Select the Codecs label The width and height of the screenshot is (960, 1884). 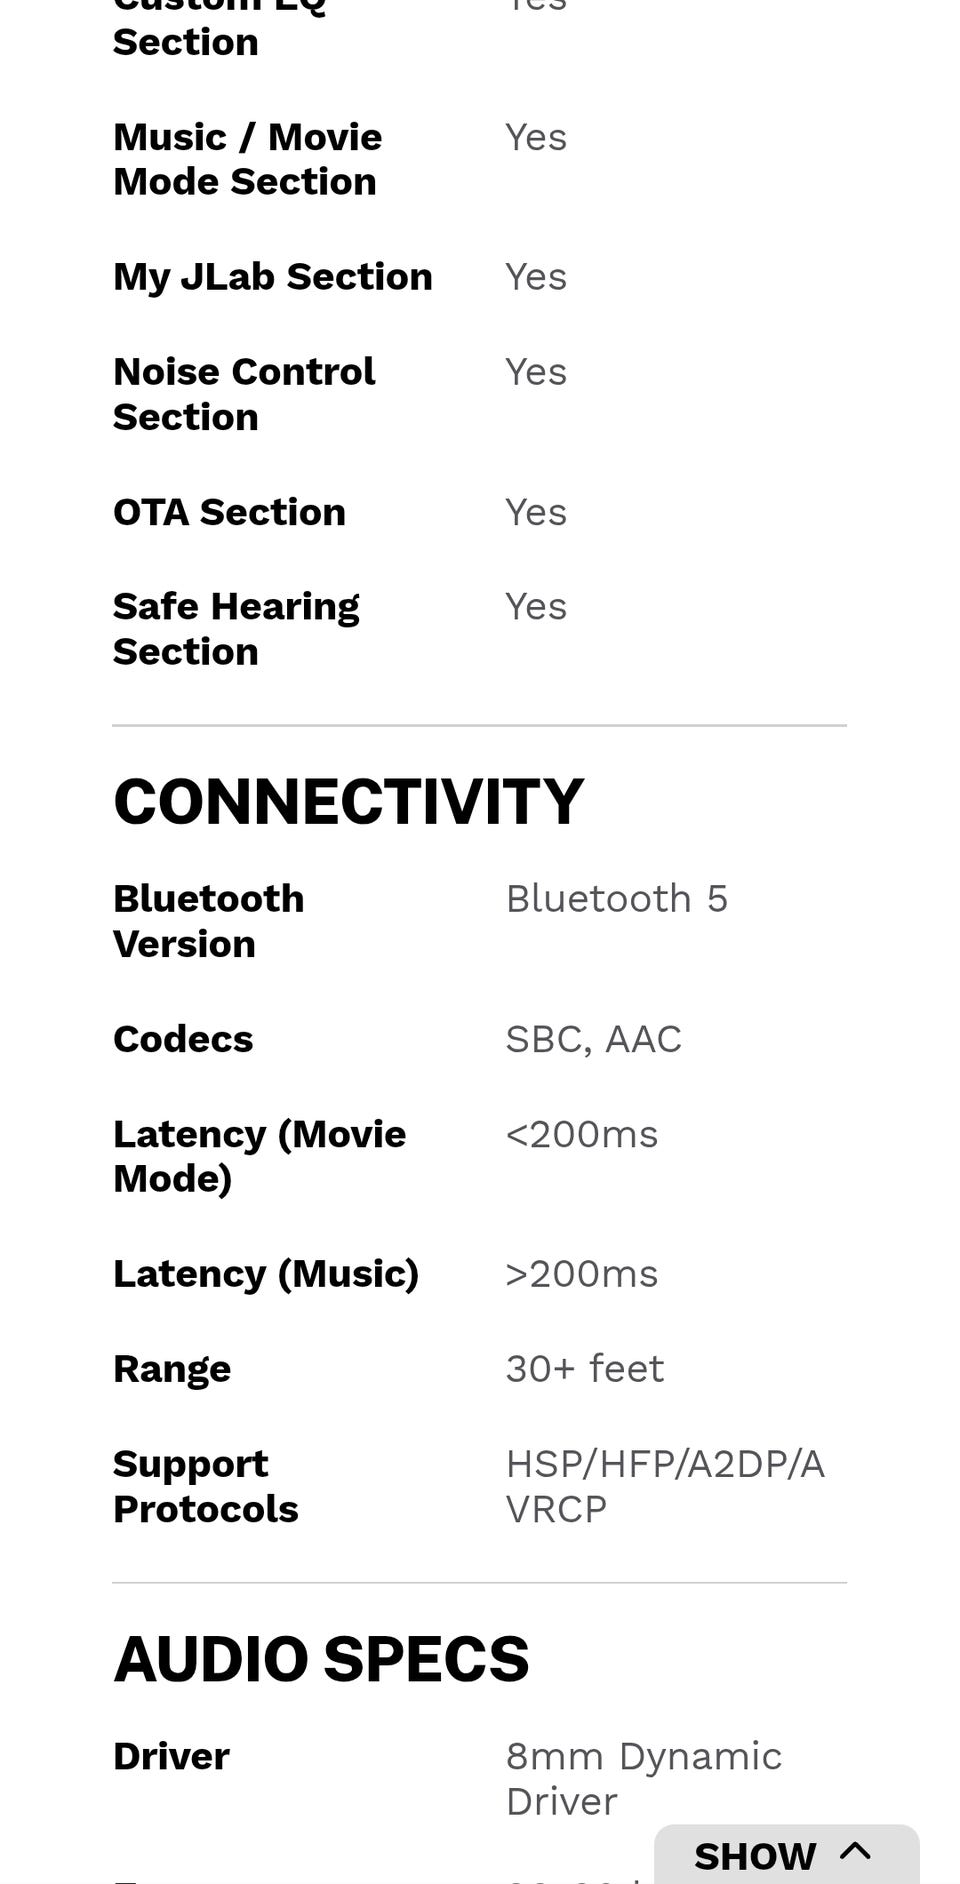(183, 1039)
